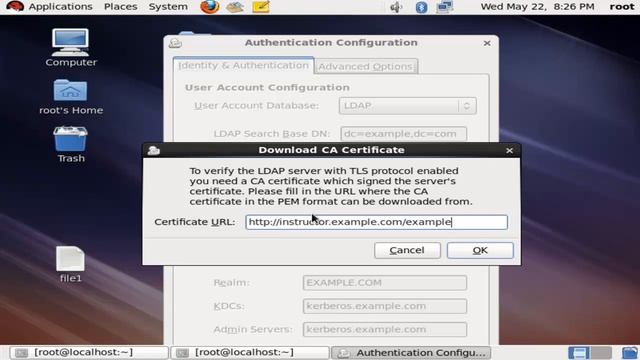Click the Bluetooth tray icon
640x360 pixels.
pos(421,7)
